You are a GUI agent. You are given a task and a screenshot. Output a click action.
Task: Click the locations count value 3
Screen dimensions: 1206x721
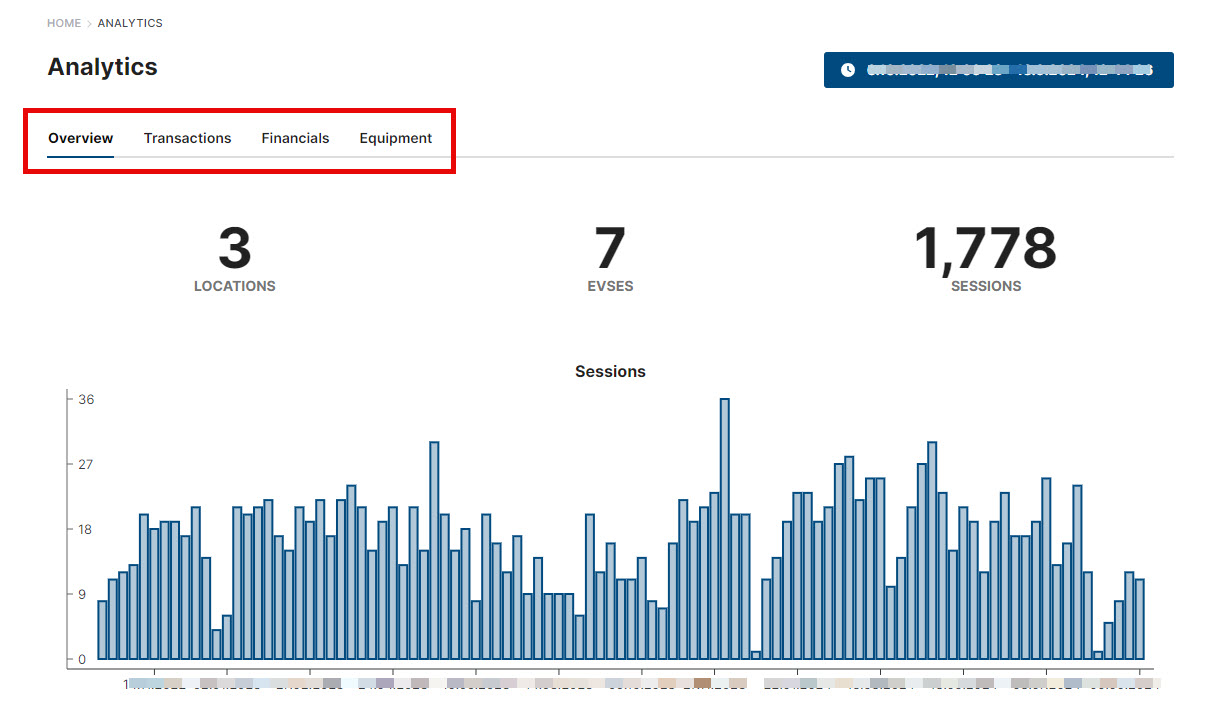point(234,248)
